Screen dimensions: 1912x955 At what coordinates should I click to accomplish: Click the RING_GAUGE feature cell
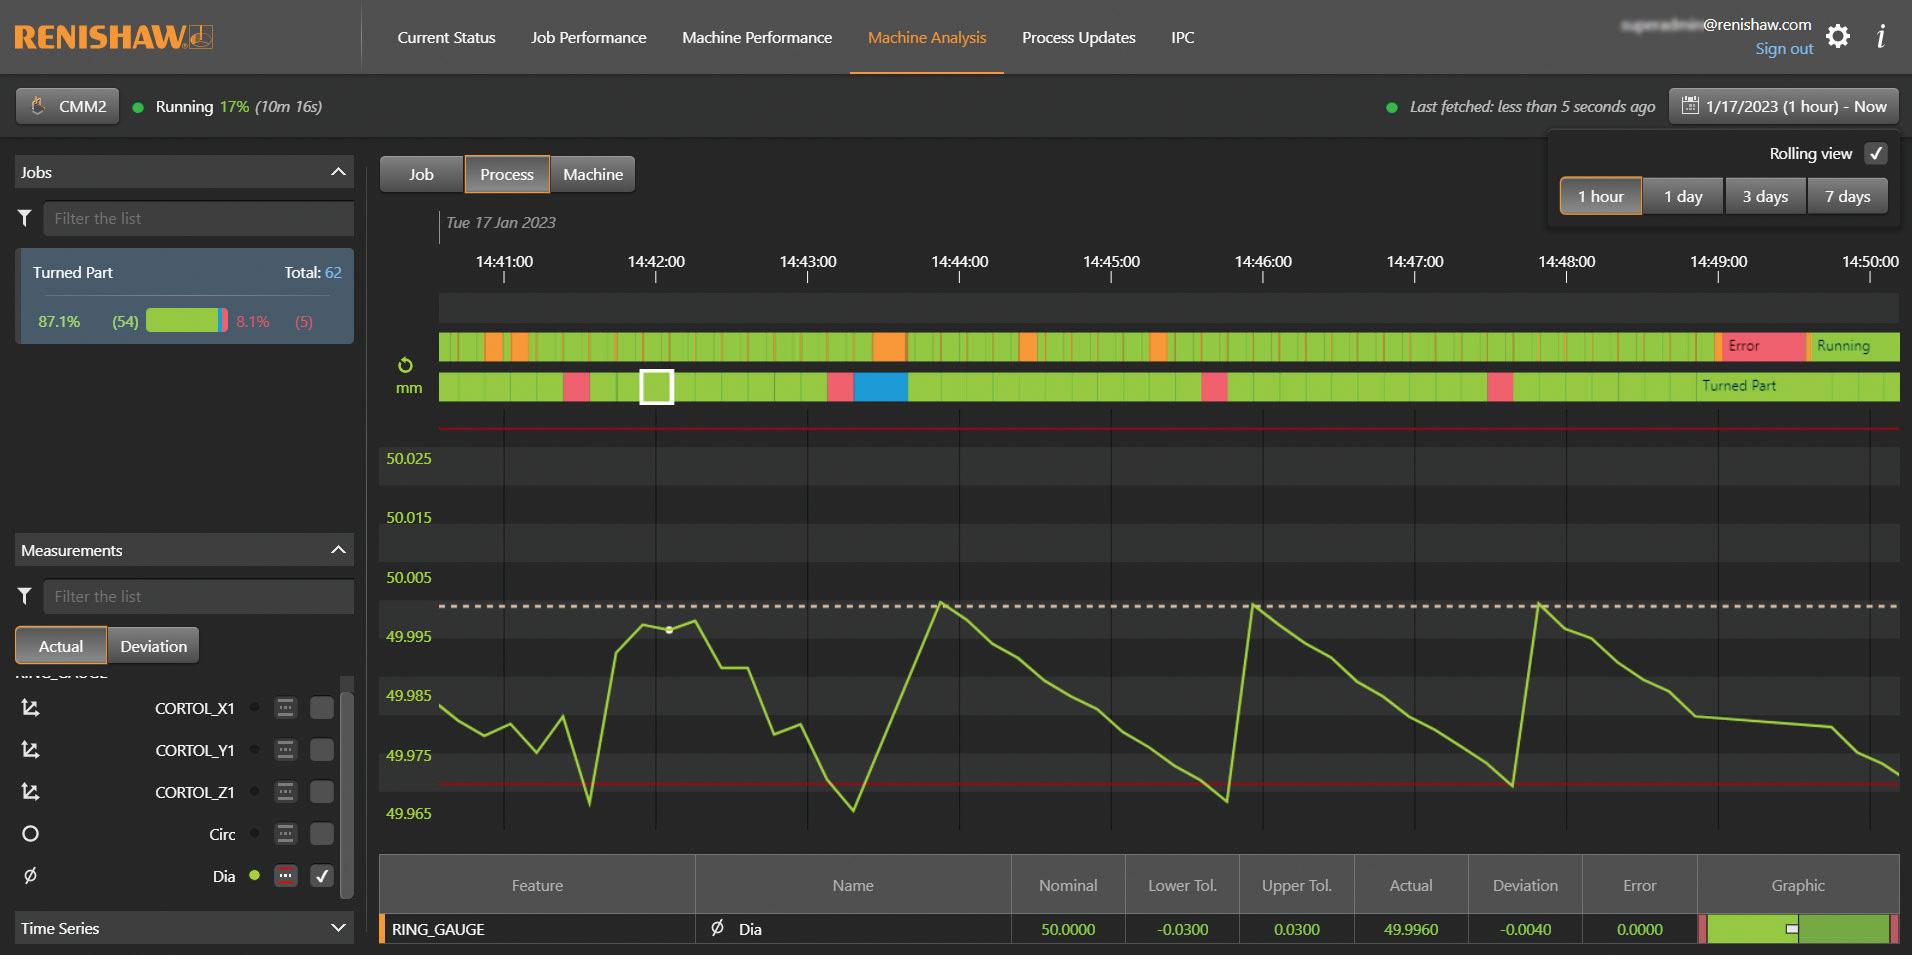[x=538, y=929]
